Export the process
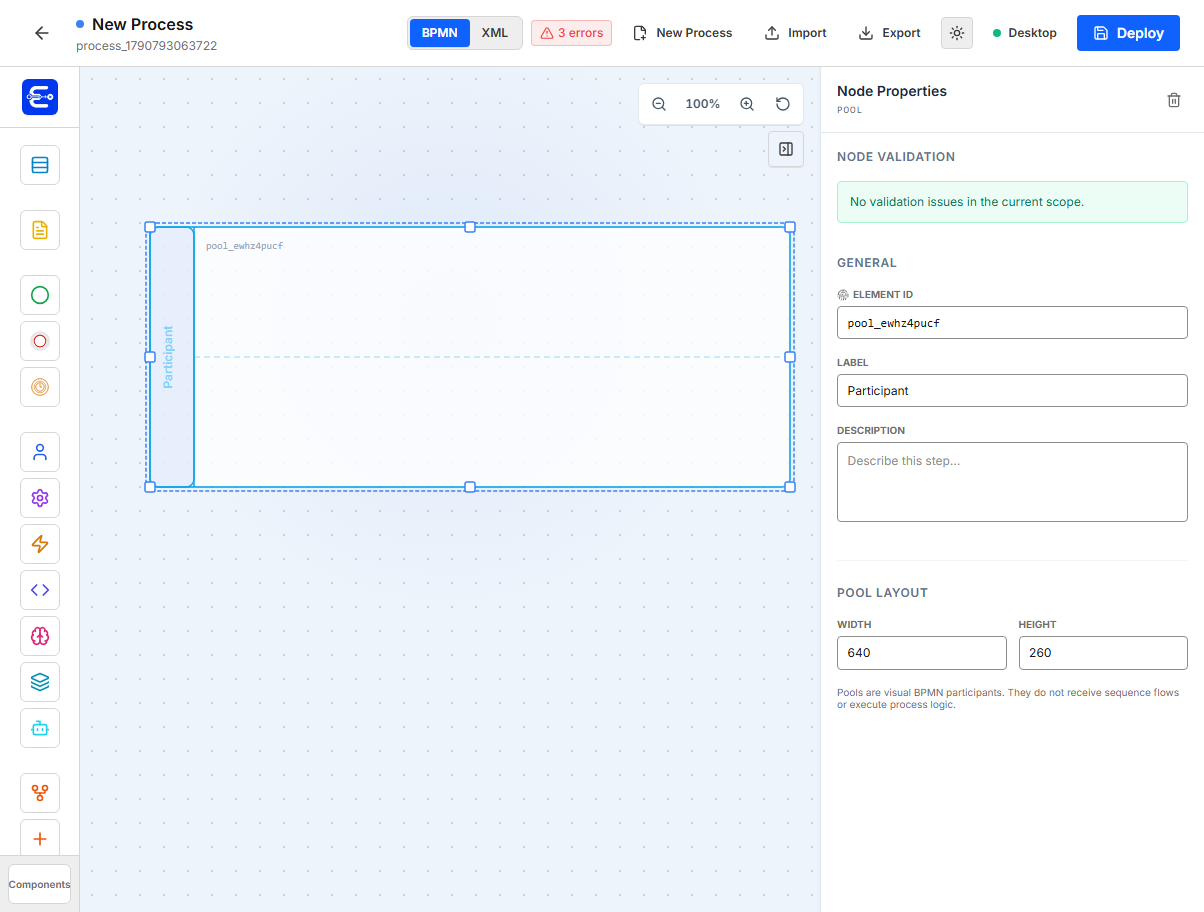Image resolution: width=1204 pixels, height=912 pixels. [x=890, y=33]
